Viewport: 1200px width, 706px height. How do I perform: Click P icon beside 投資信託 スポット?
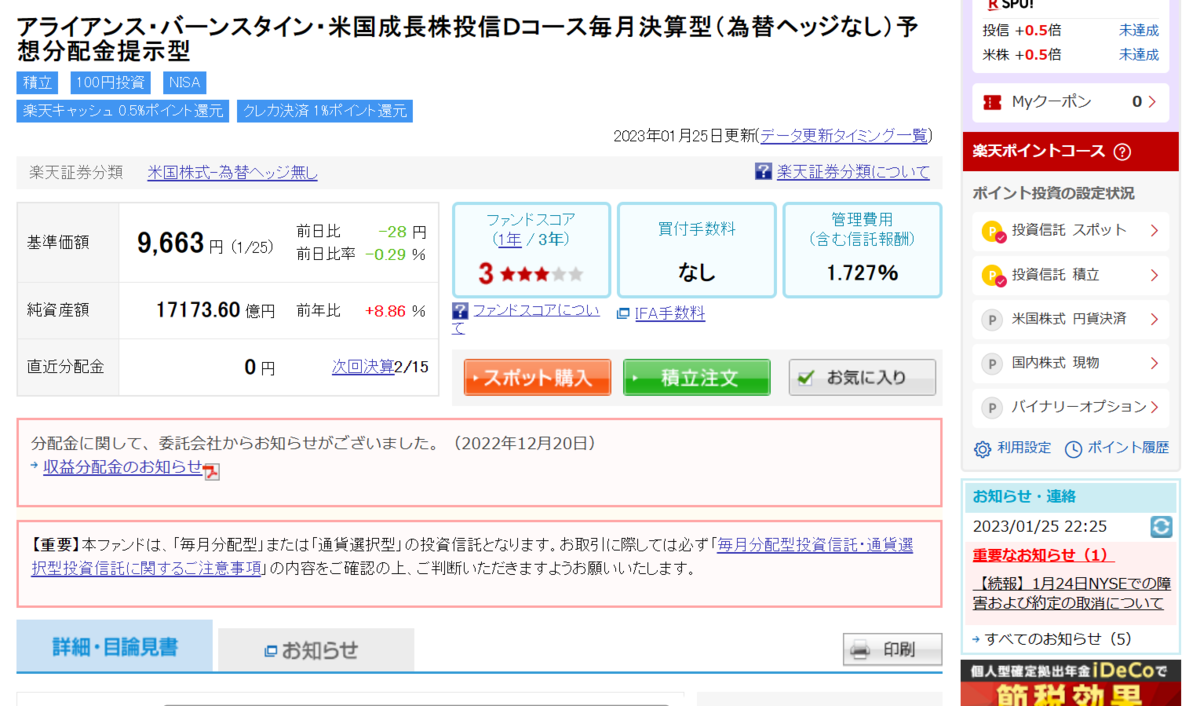click(x=993, y=231)
